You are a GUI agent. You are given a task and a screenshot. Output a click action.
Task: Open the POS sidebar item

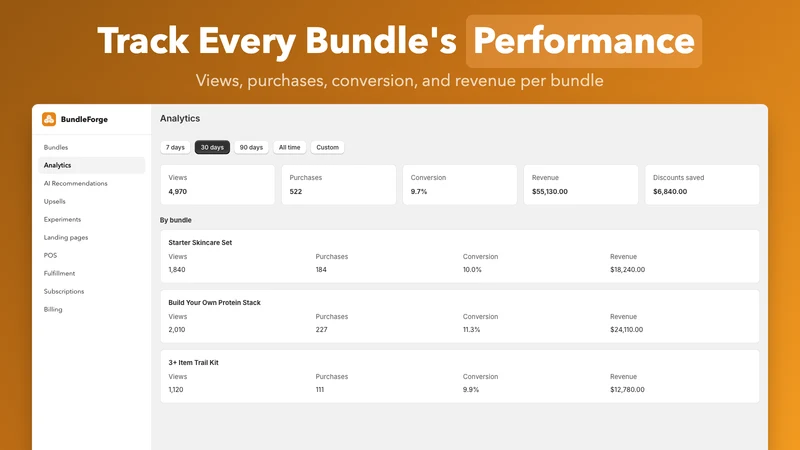click(x=51, y=255)
